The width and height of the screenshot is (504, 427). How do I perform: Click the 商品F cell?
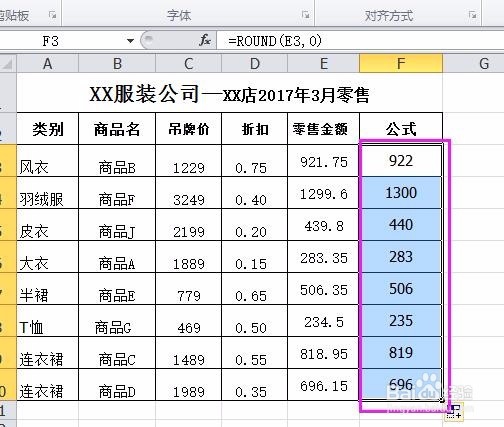117,193
